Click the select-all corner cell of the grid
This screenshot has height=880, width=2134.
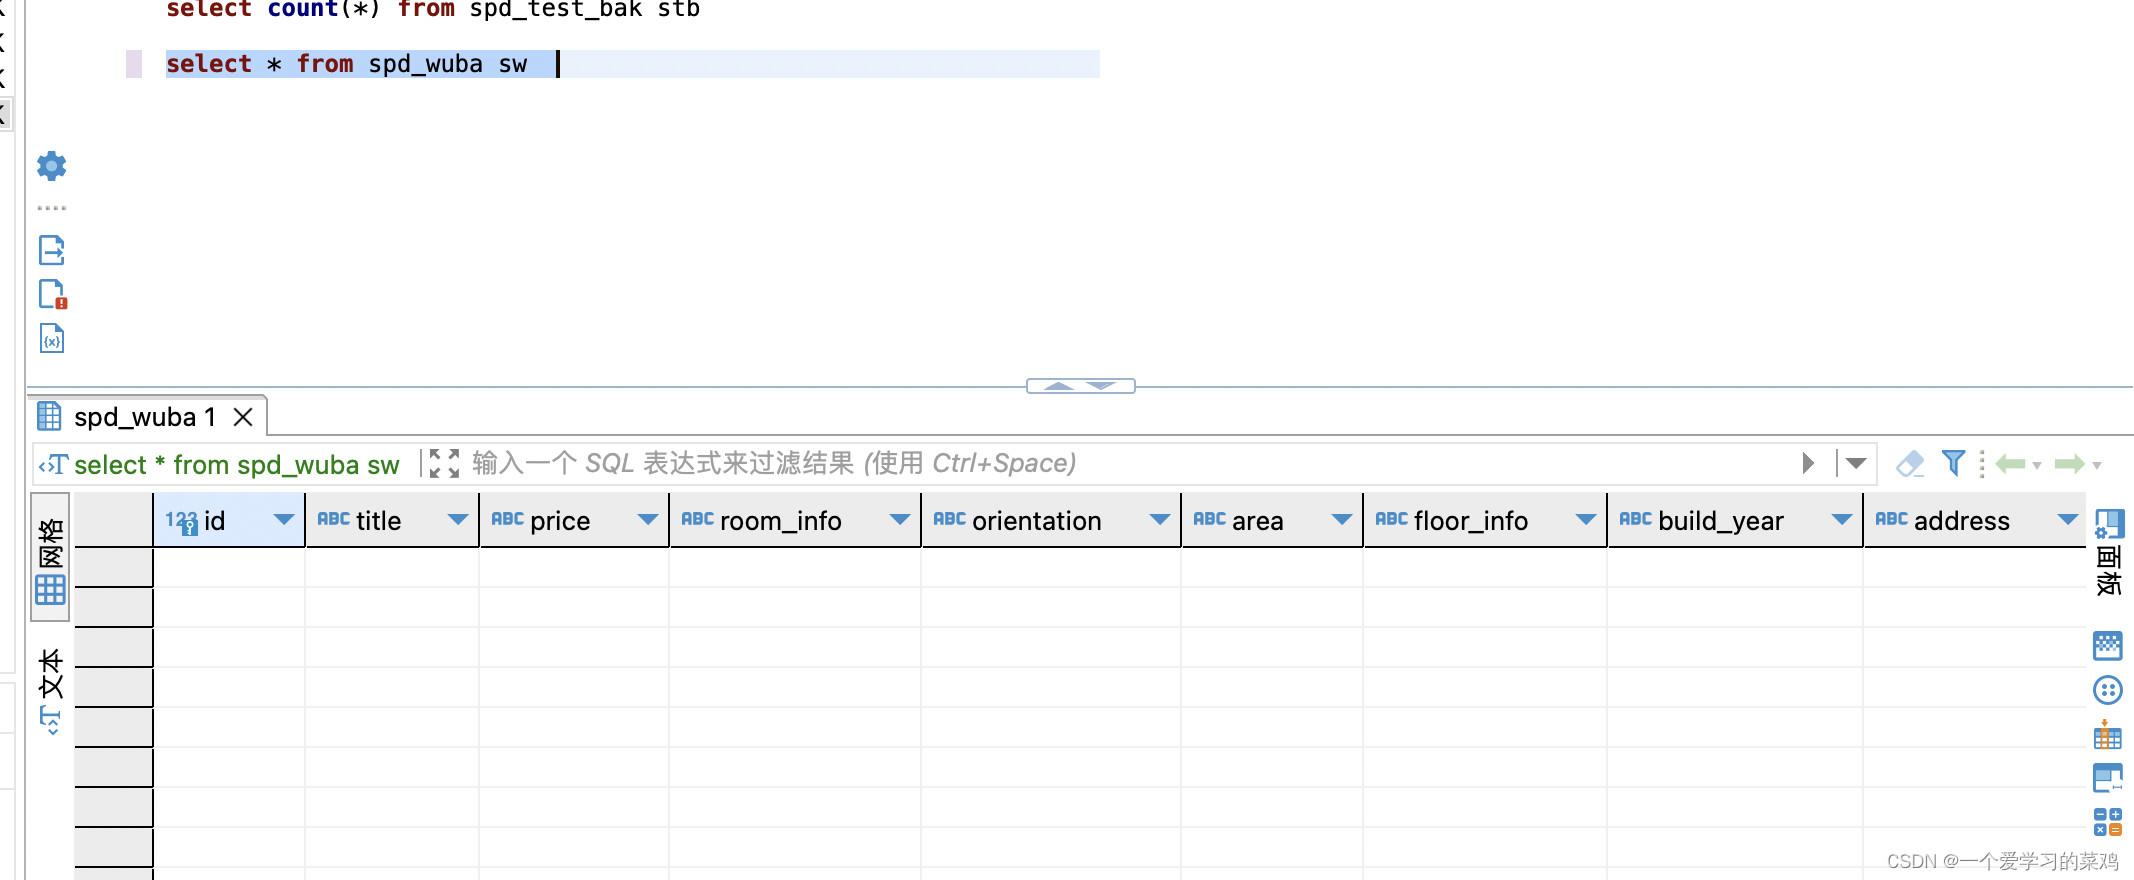113,520
